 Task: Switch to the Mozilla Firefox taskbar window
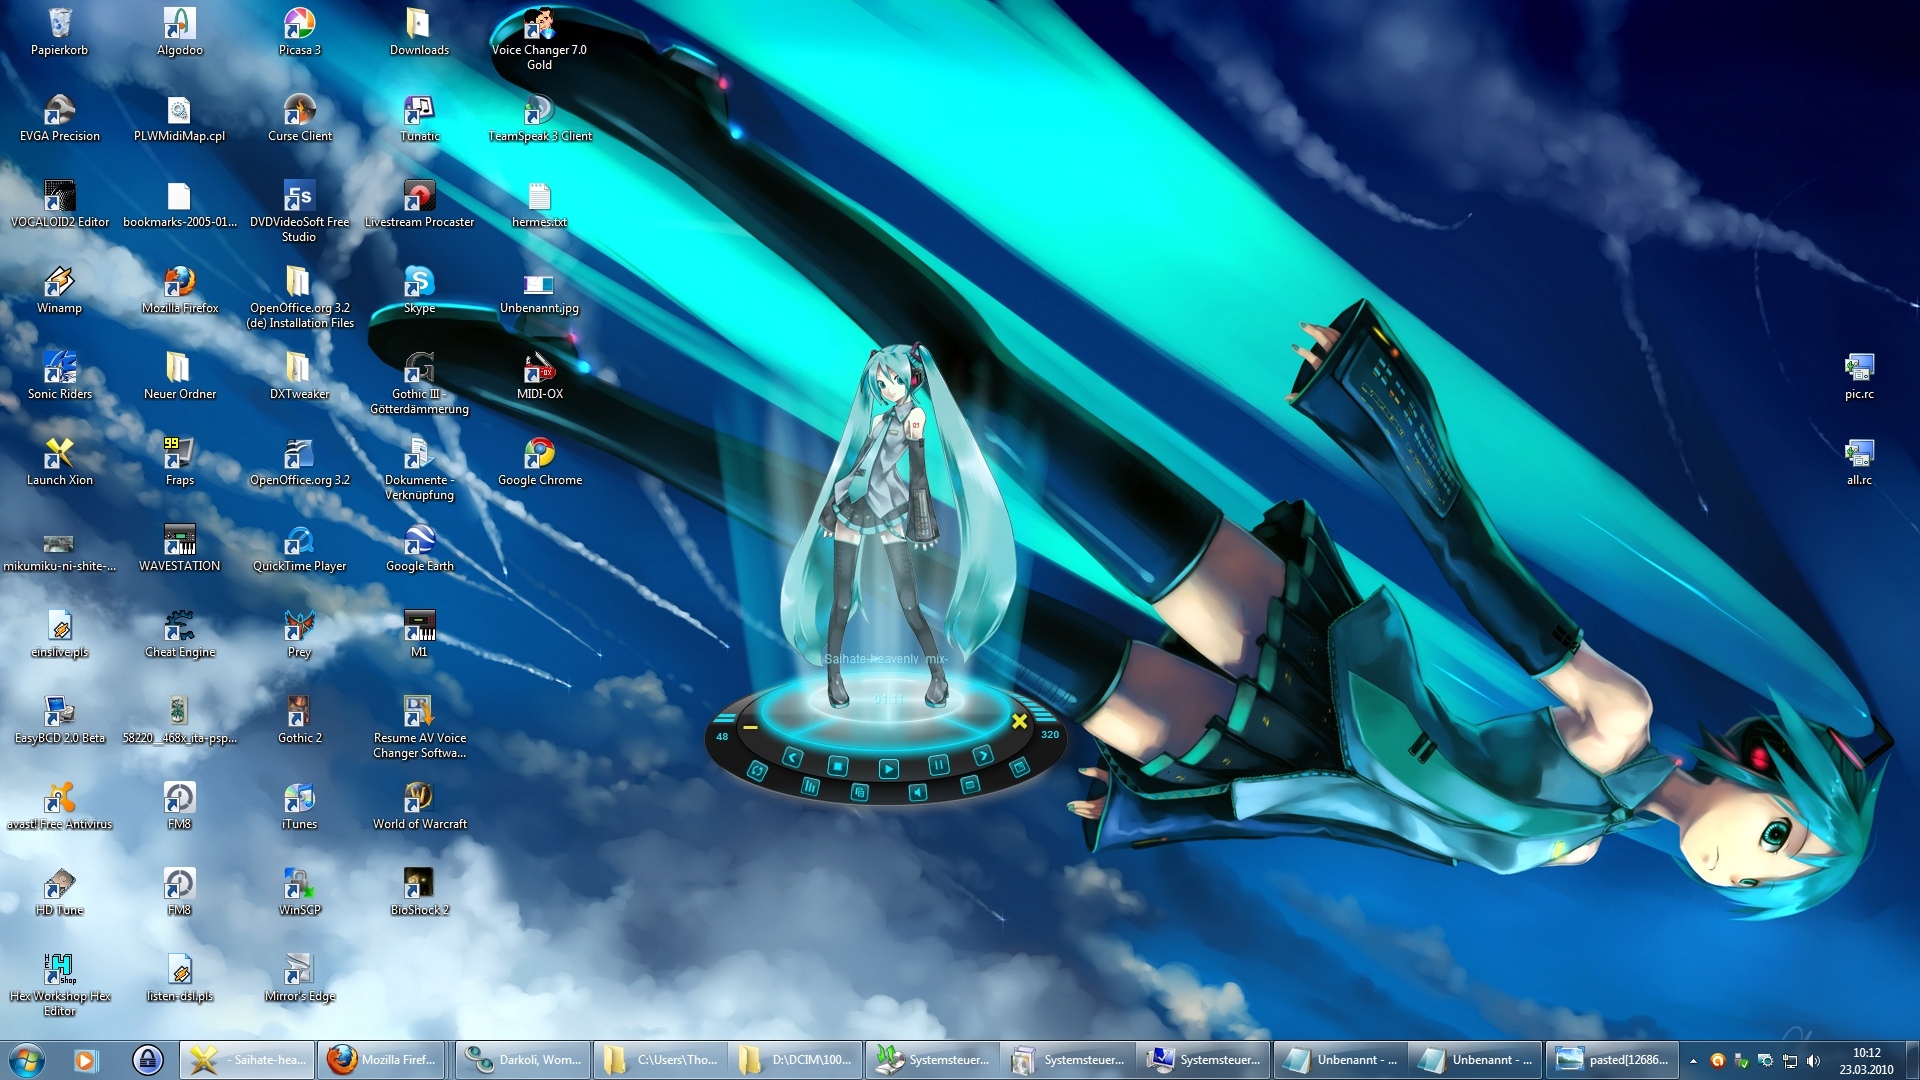(x=383, y=1059)
